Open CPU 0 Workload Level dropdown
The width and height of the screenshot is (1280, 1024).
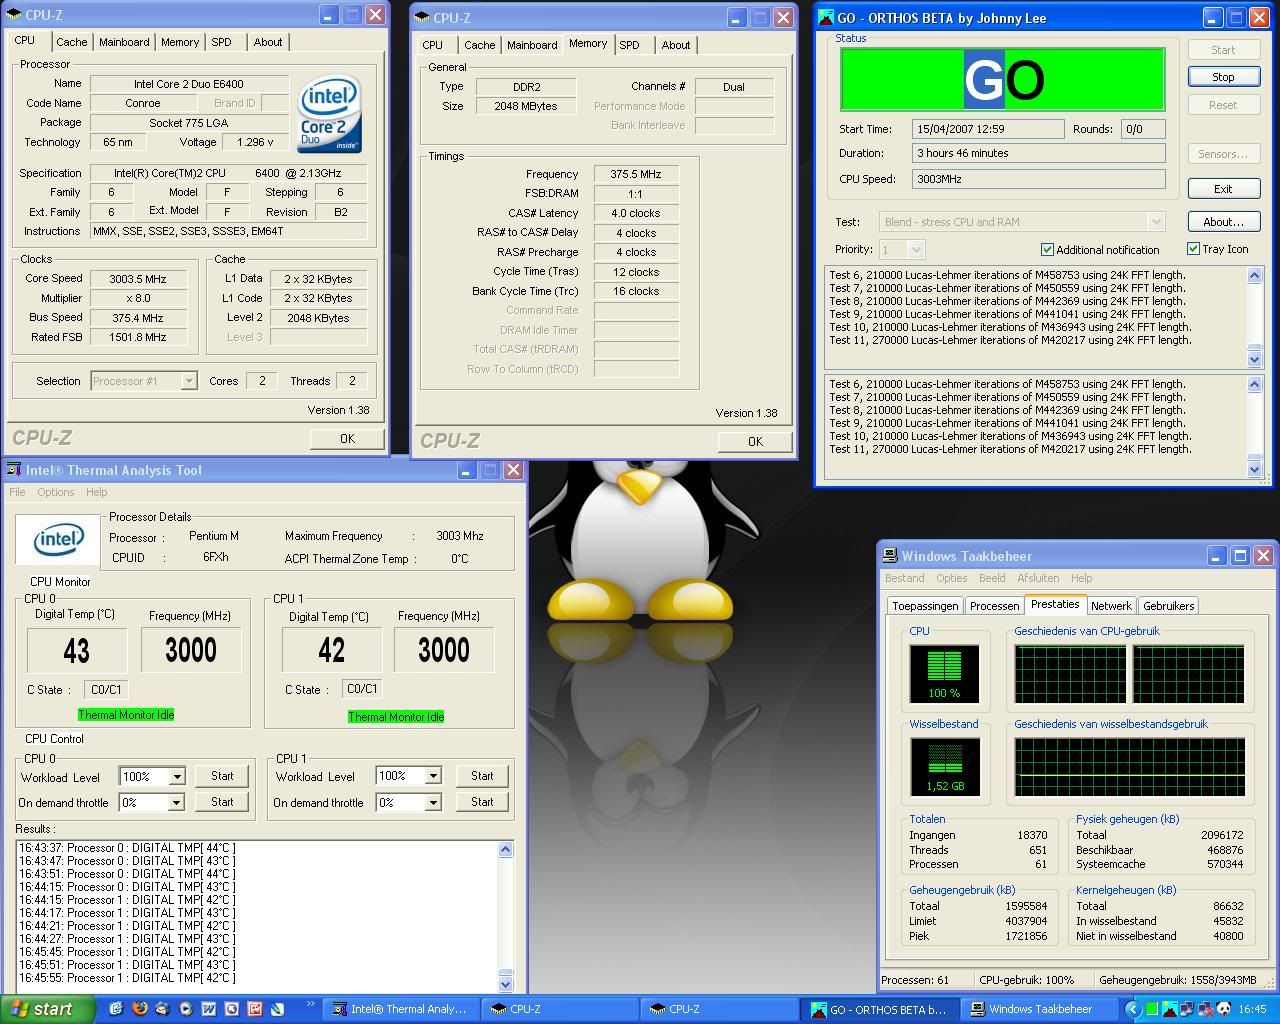tap(177, 777)
